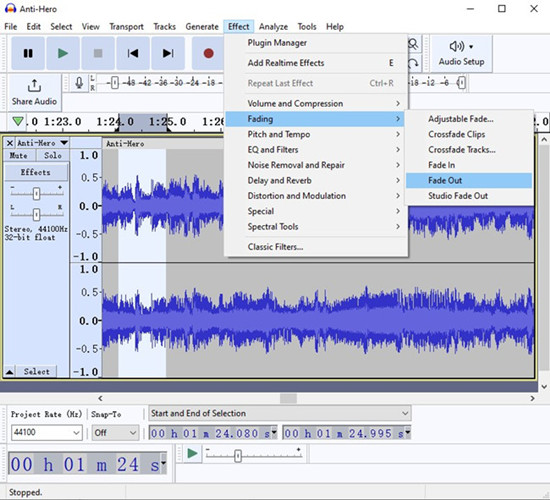
Task: Open the File menu
Action: click(11, 27)
